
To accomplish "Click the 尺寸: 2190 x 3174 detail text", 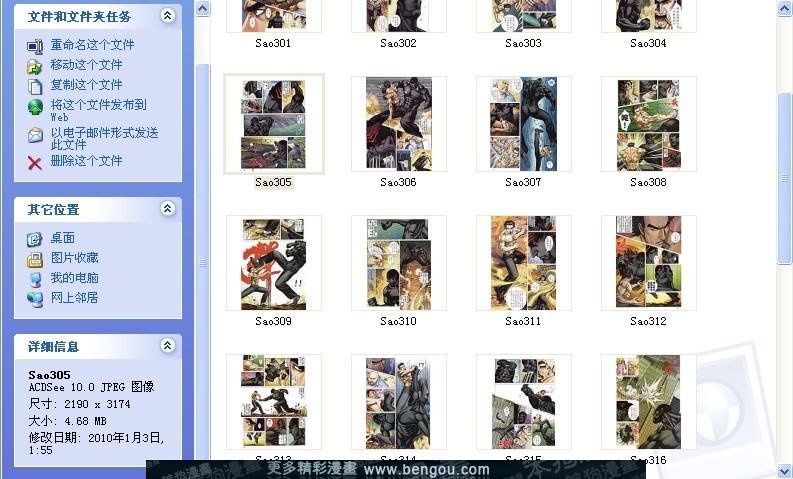I will pos(79,404).
